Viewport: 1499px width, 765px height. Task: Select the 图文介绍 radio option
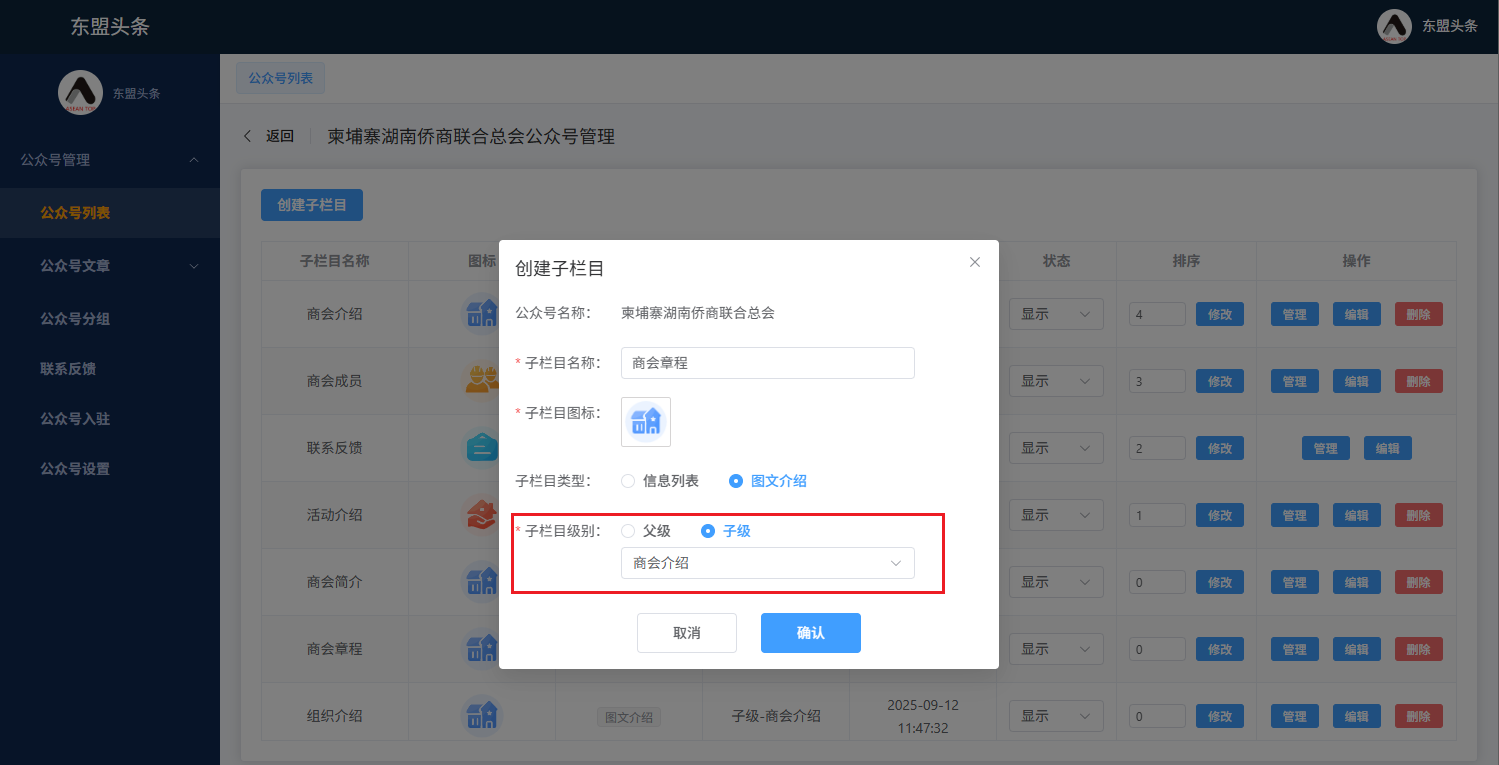pyautogui.click(x=768, y=481)
